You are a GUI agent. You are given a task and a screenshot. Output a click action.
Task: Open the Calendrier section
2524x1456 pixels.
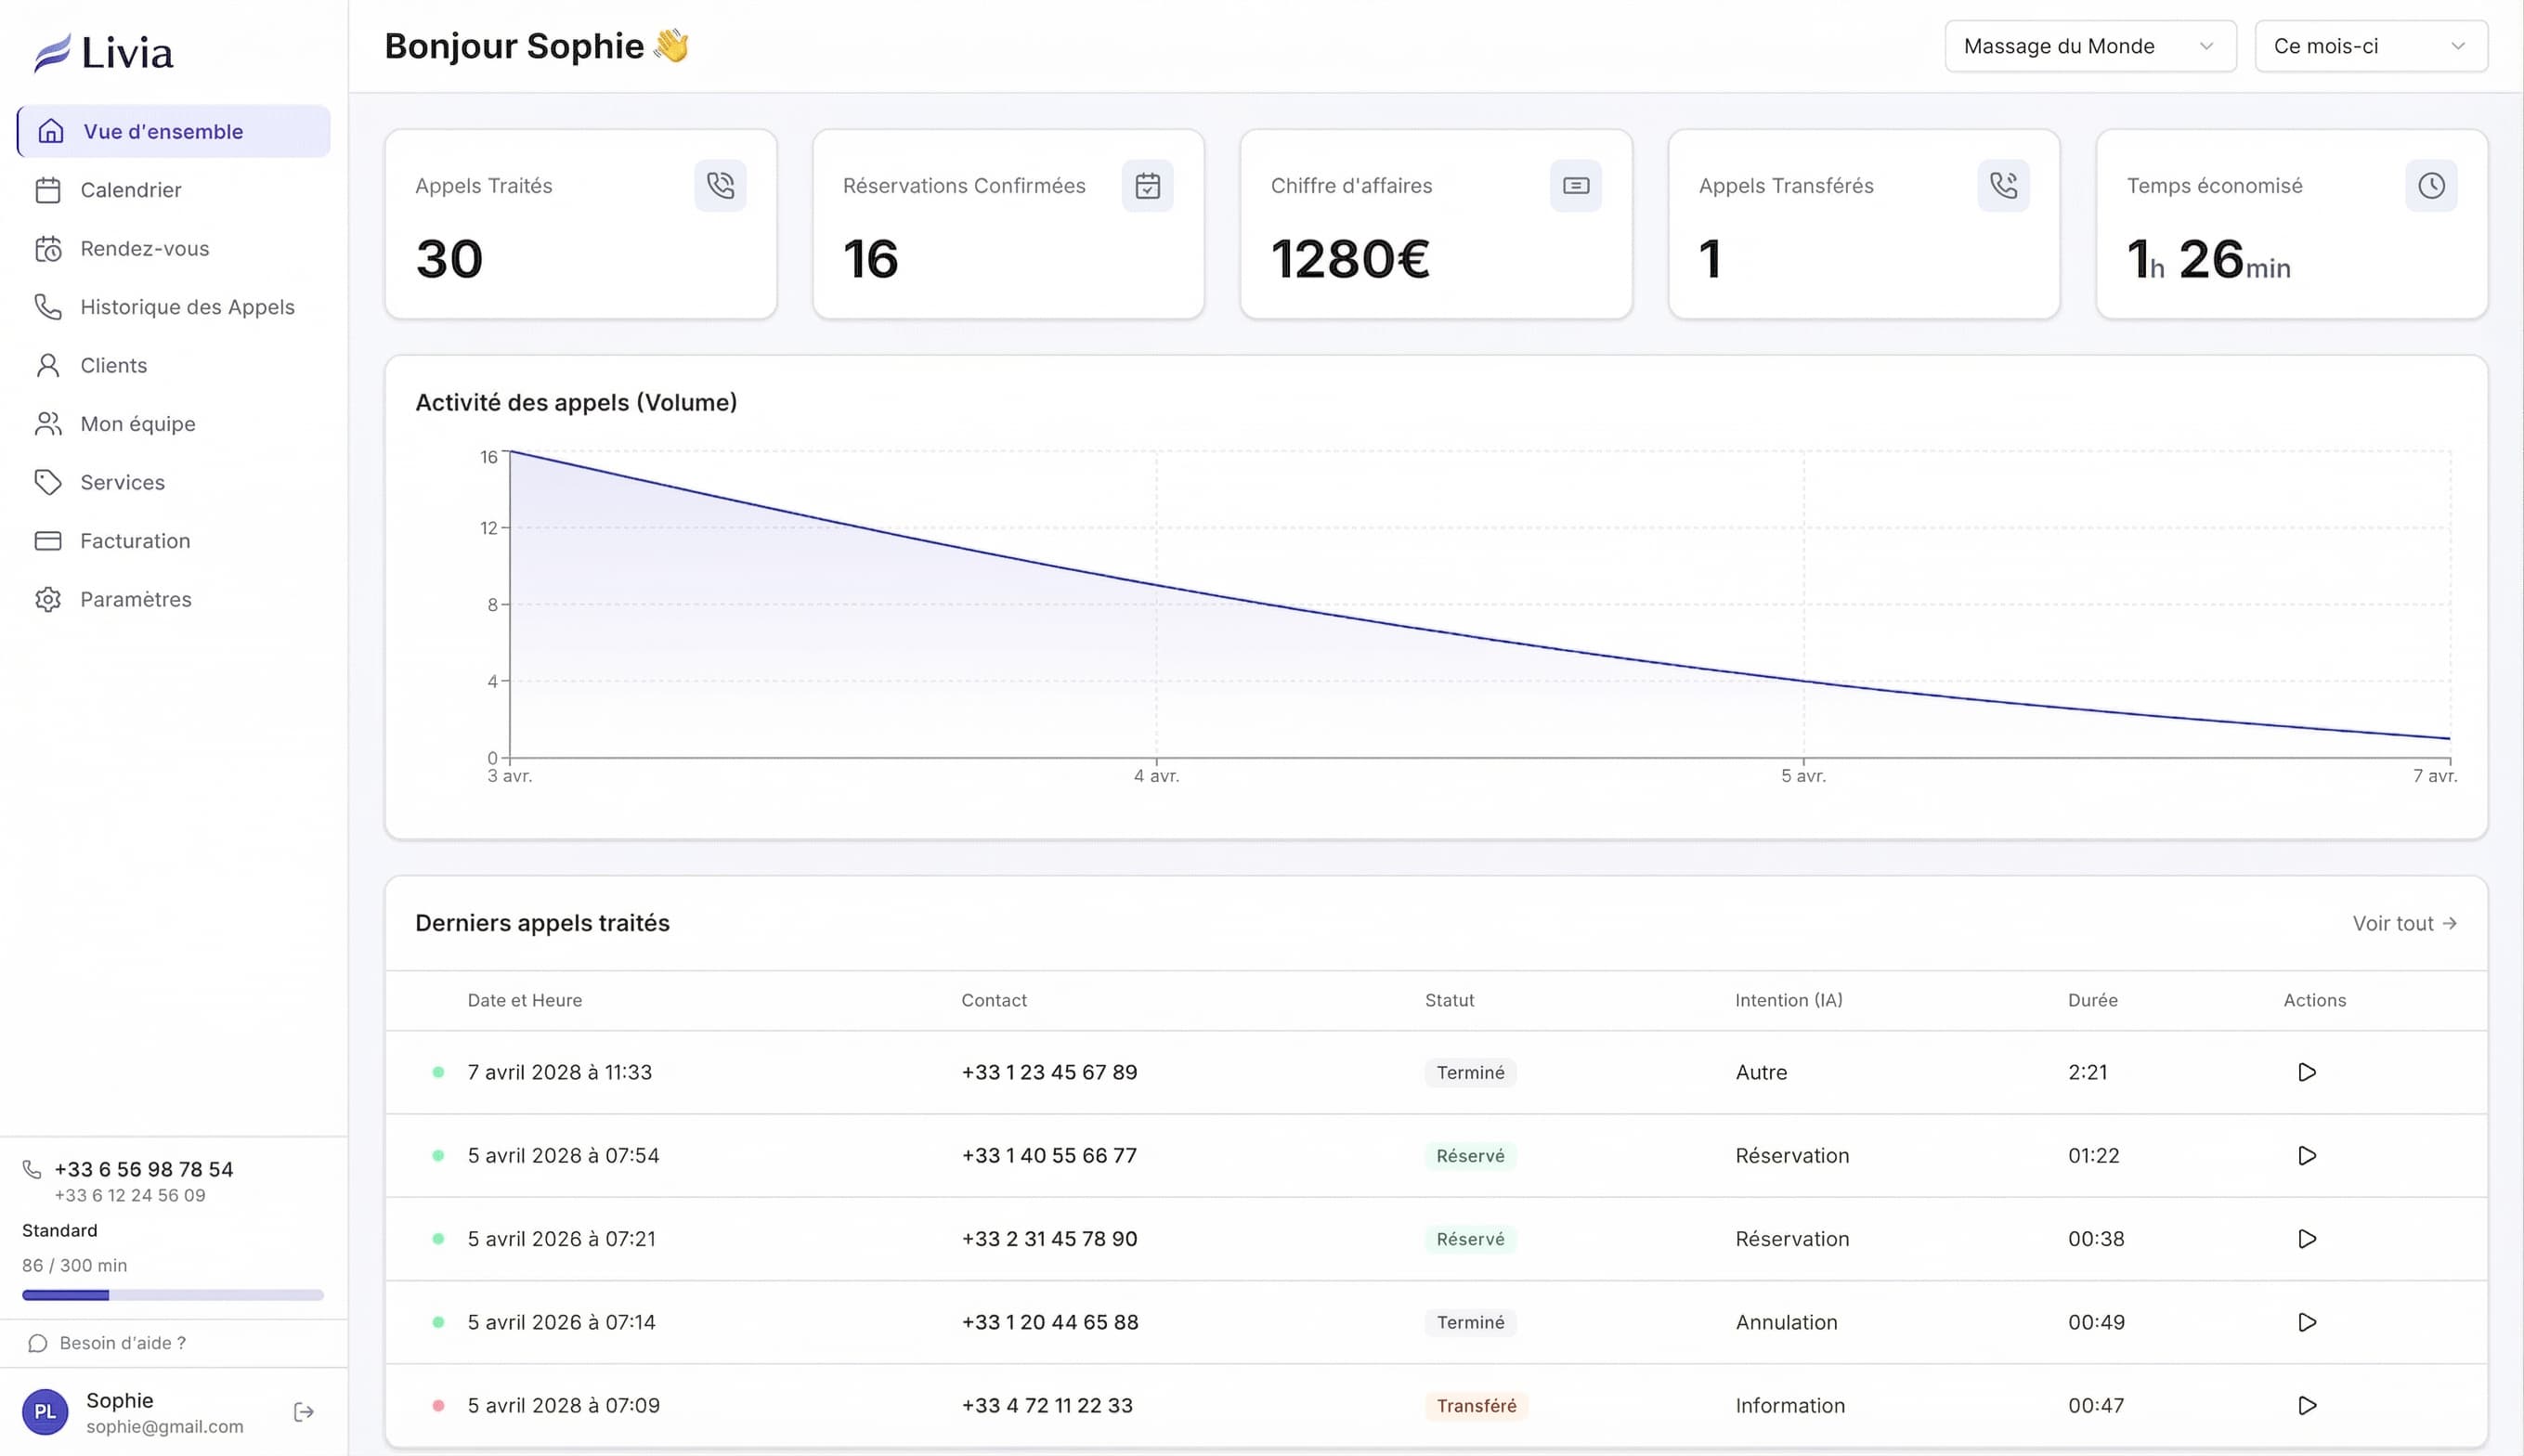(130, 190)
